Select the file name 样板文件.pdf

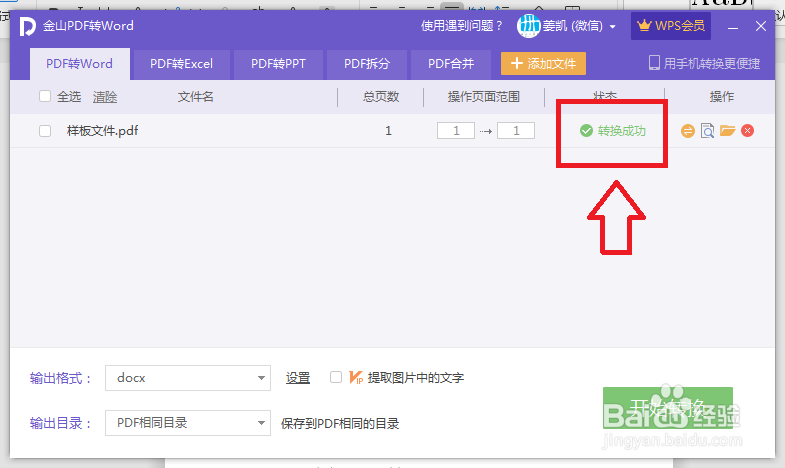[103, 131]
